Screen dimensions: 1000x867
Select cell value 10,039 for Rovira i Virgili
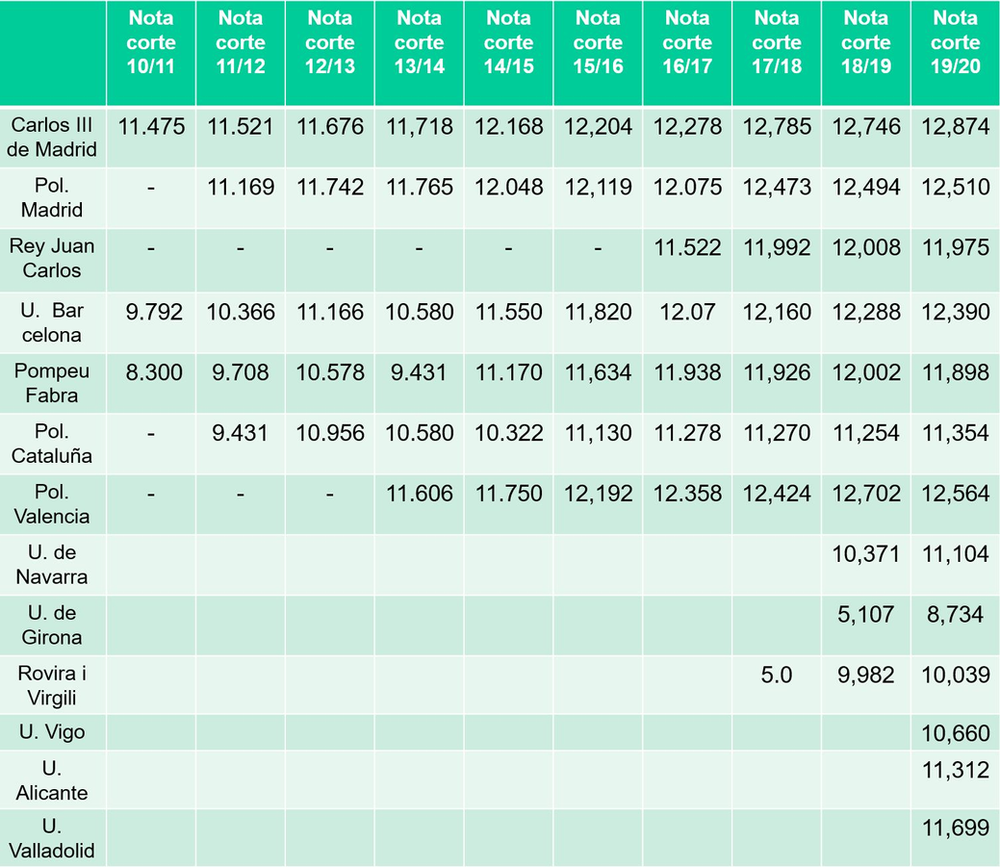pyautogui.click(x=955, y=676)
